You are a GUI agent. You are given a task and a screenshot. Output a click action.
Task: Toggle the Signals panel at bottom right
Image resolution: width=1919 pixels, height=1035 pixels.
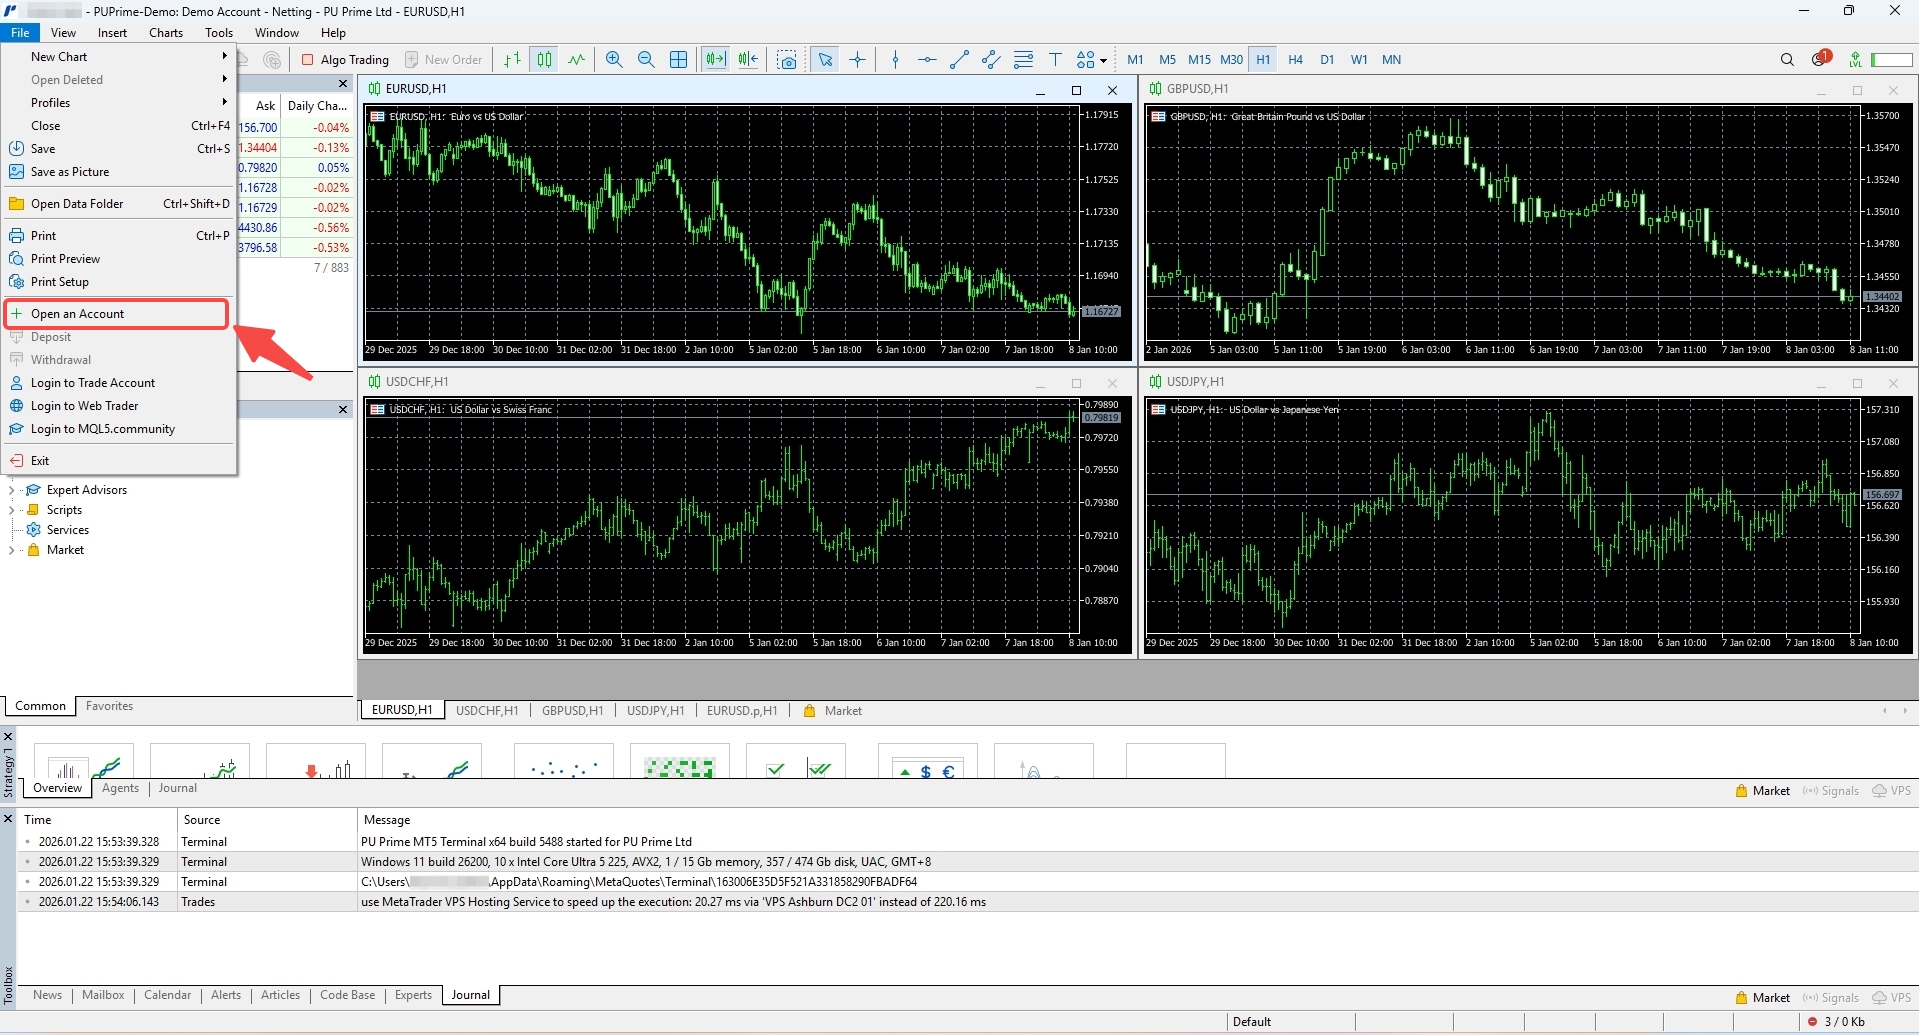point(1830,997)
